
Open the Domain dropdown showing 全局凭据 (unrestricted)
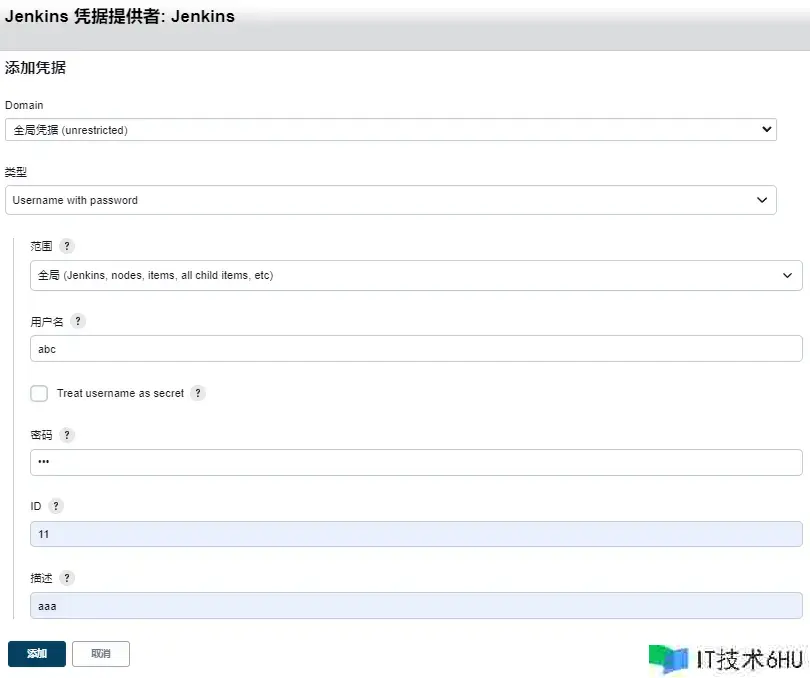pos(390,130)
